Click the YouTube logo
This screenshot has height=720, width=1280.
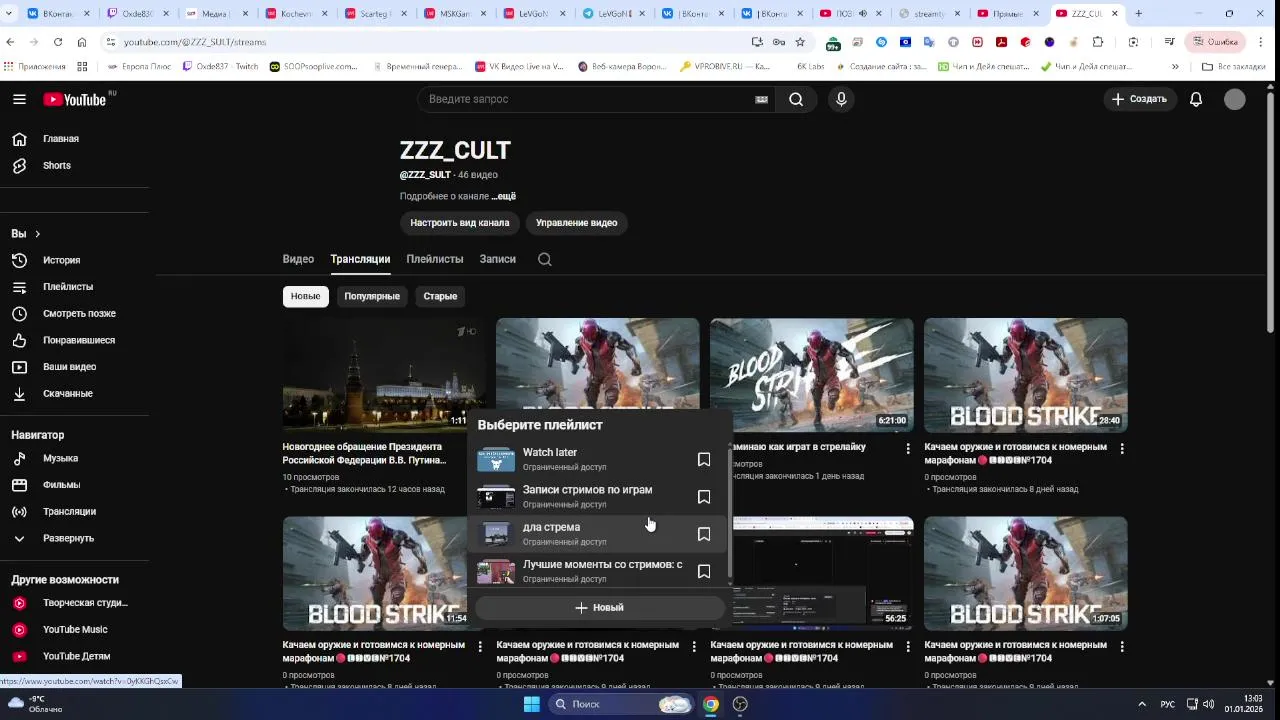pyautogui.click(x=75, y=99)
